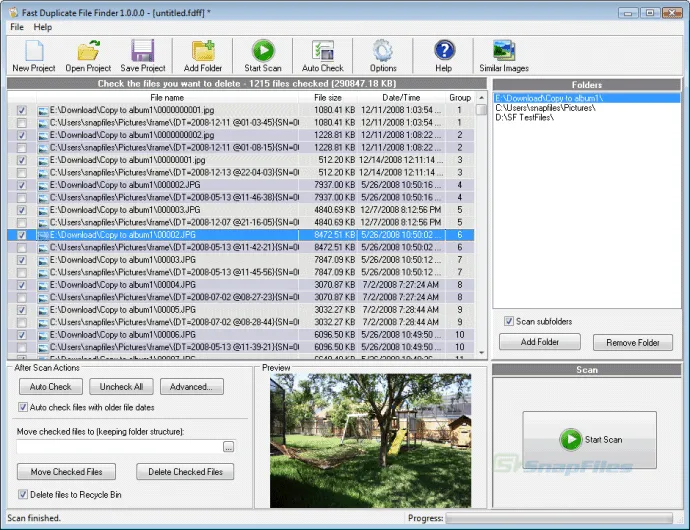The image size is (690, 530).
Task: Click the Delete Checked Files button
Action: (x=185, y=471)
